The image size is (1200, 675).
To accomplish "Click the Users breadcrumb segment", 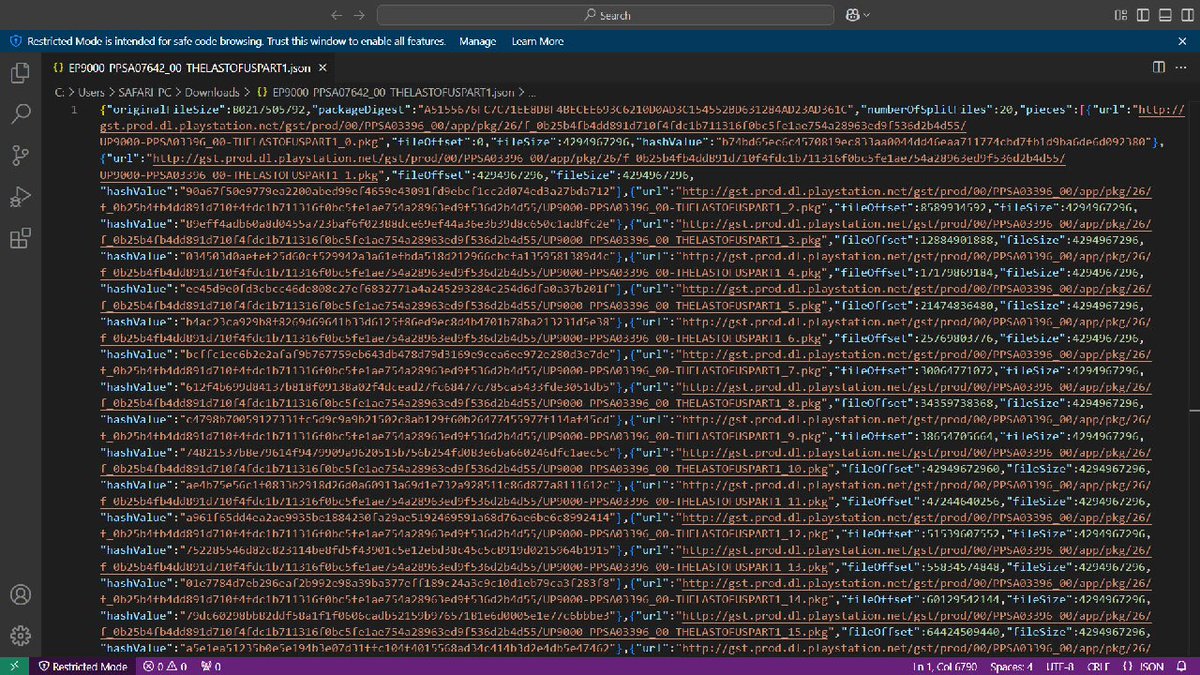I will (91, 91).
